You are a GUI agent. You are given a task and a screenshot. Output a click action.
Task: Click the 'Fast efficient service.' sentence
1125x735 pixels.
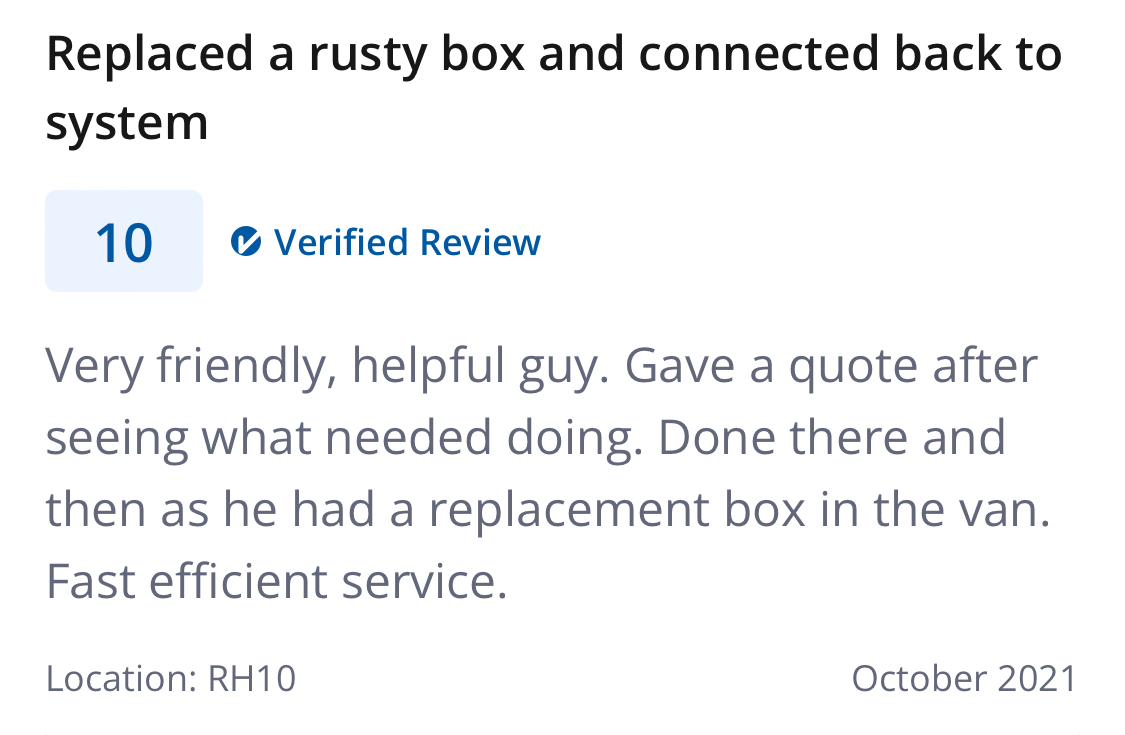pos(277,581)
